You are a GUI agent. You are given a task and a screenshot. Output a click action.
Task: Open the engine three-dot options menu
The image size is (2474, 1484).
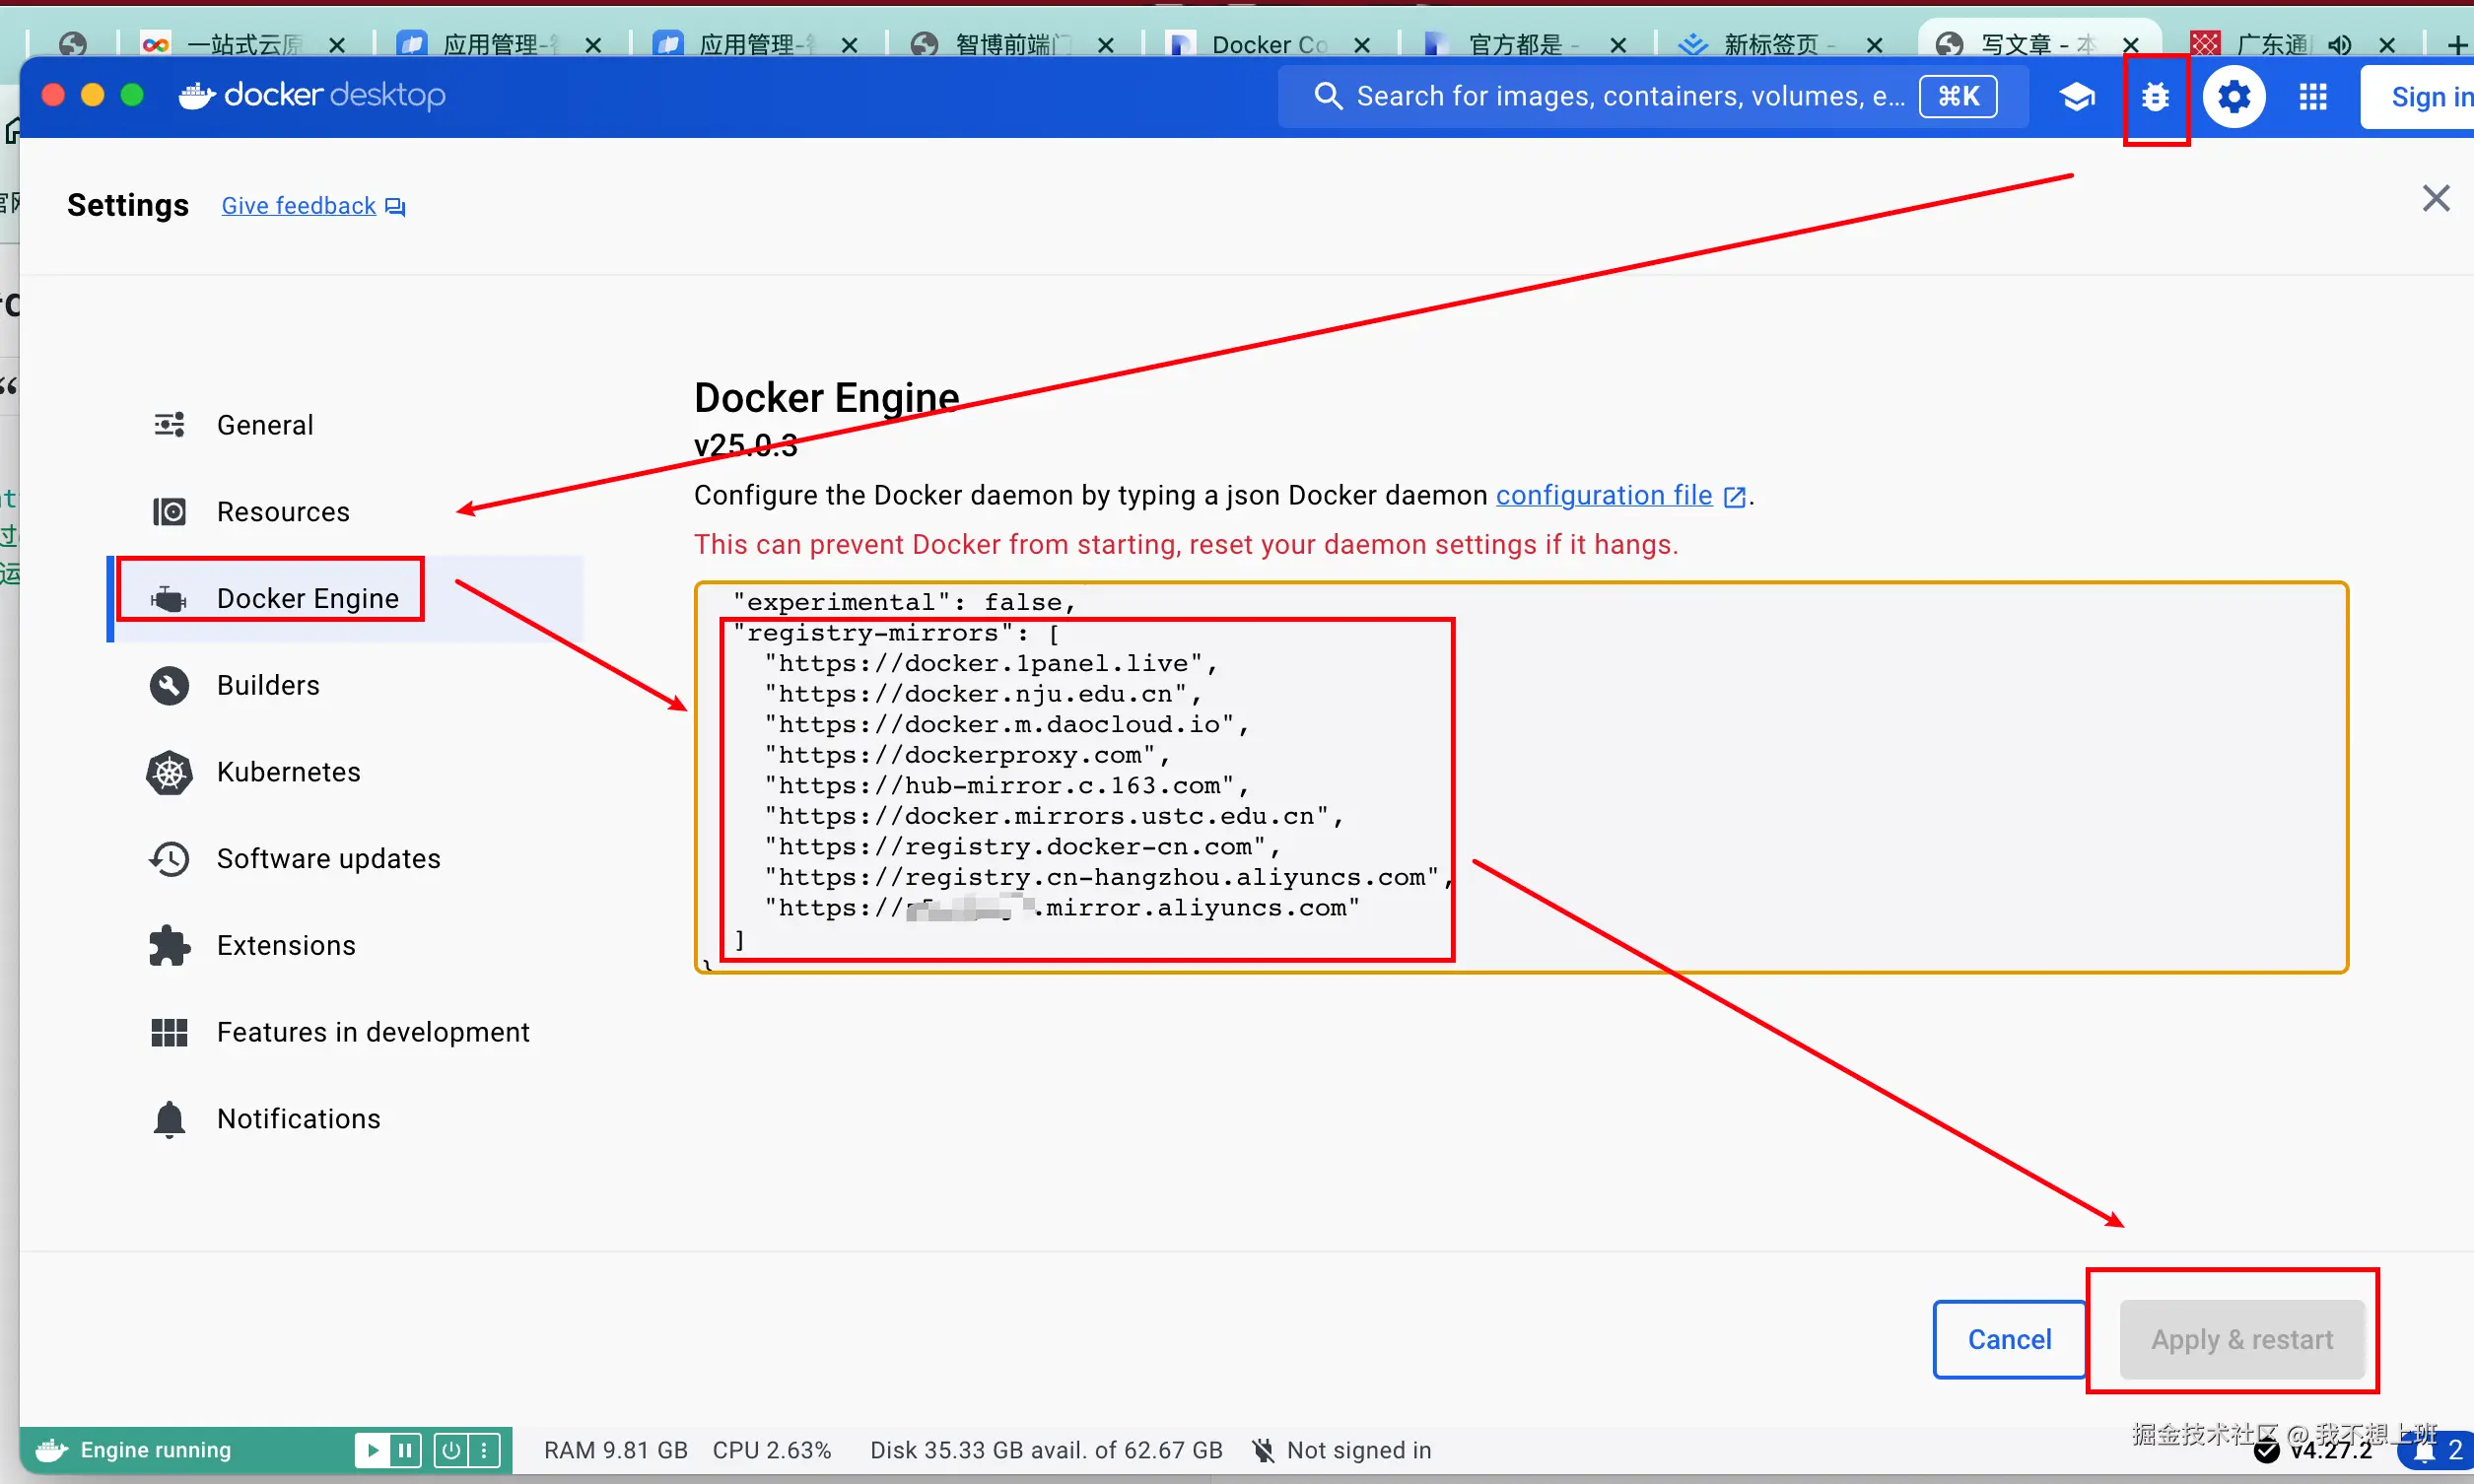(x=484, y=1451)
